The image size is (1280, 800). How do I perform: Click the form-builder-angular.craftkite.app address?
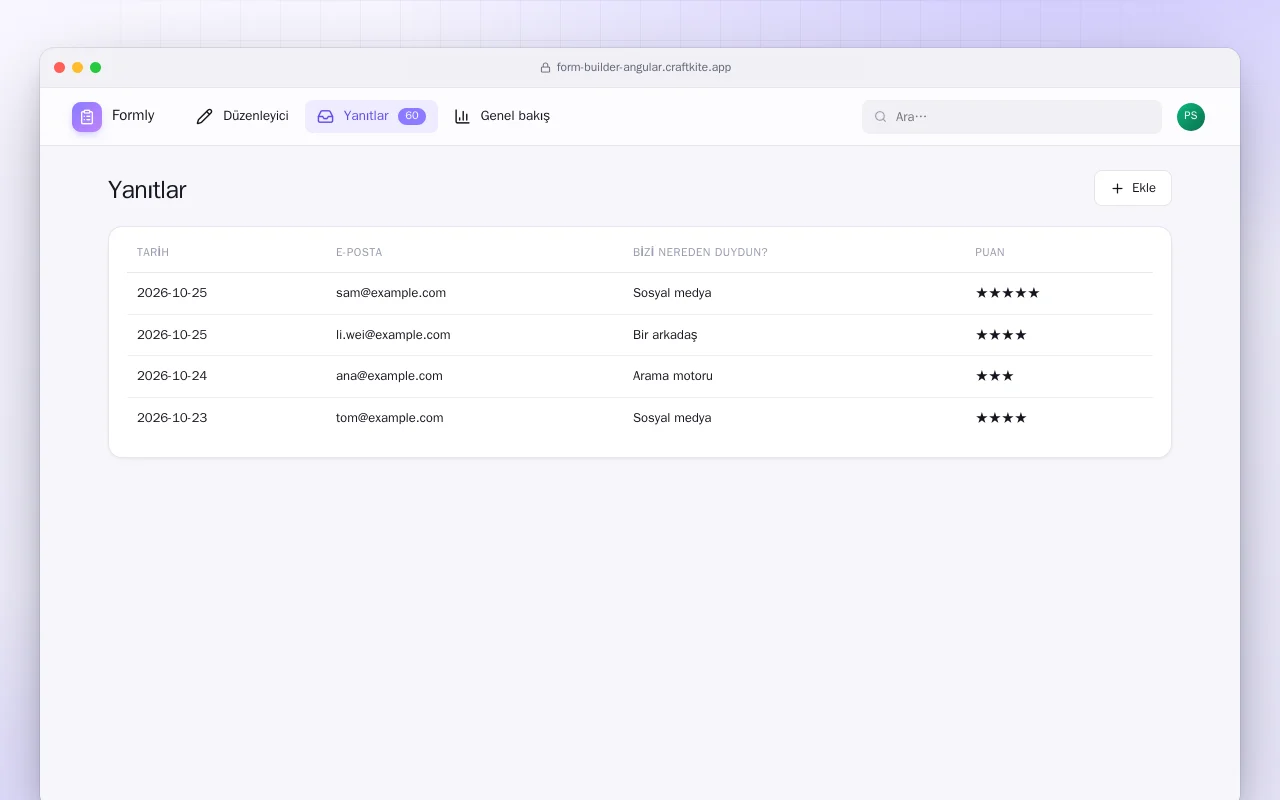tap(644, 68)
